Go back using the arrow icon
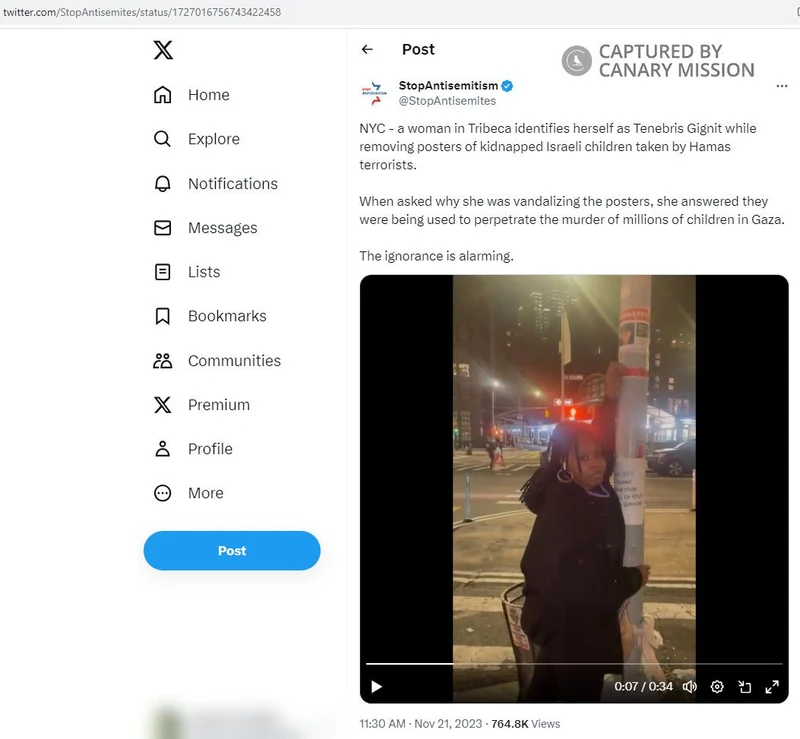The image size is (800, 739). pos(367,50)
